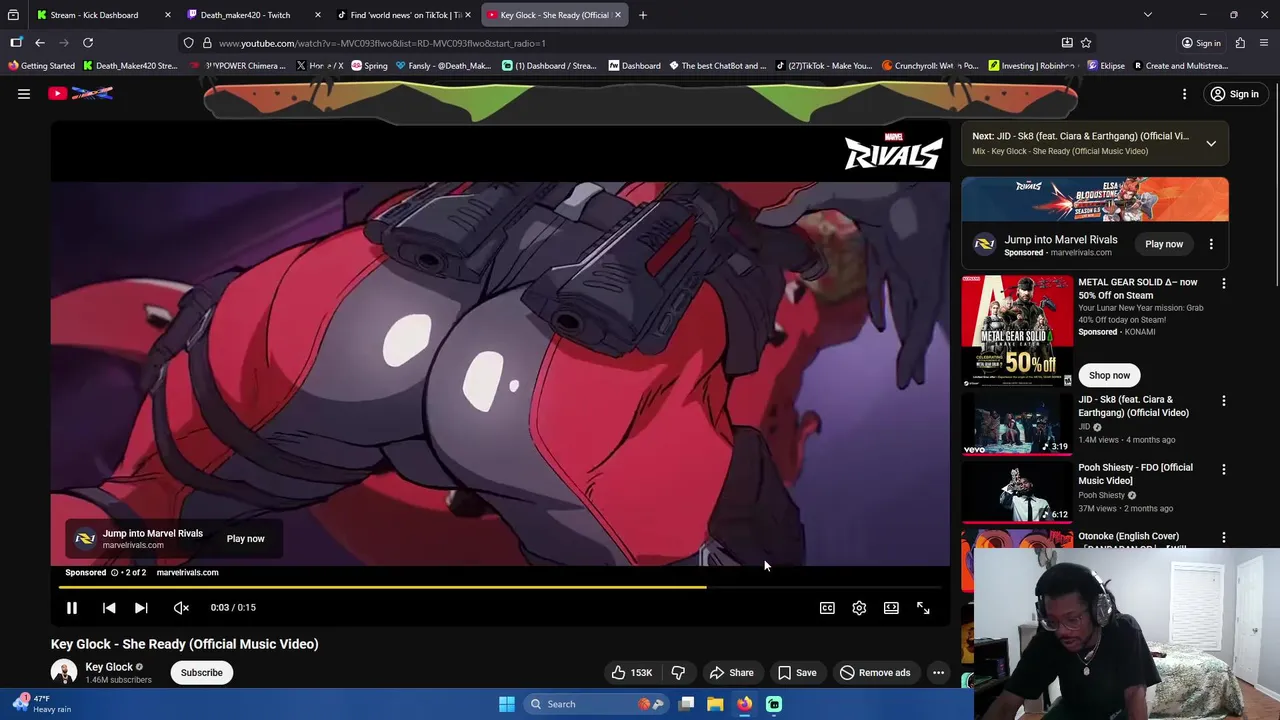1280x720 pixels.
Task: Expand the Mix playlist panel chevron
Action: pyautogui.click(x=1211, y=143)
